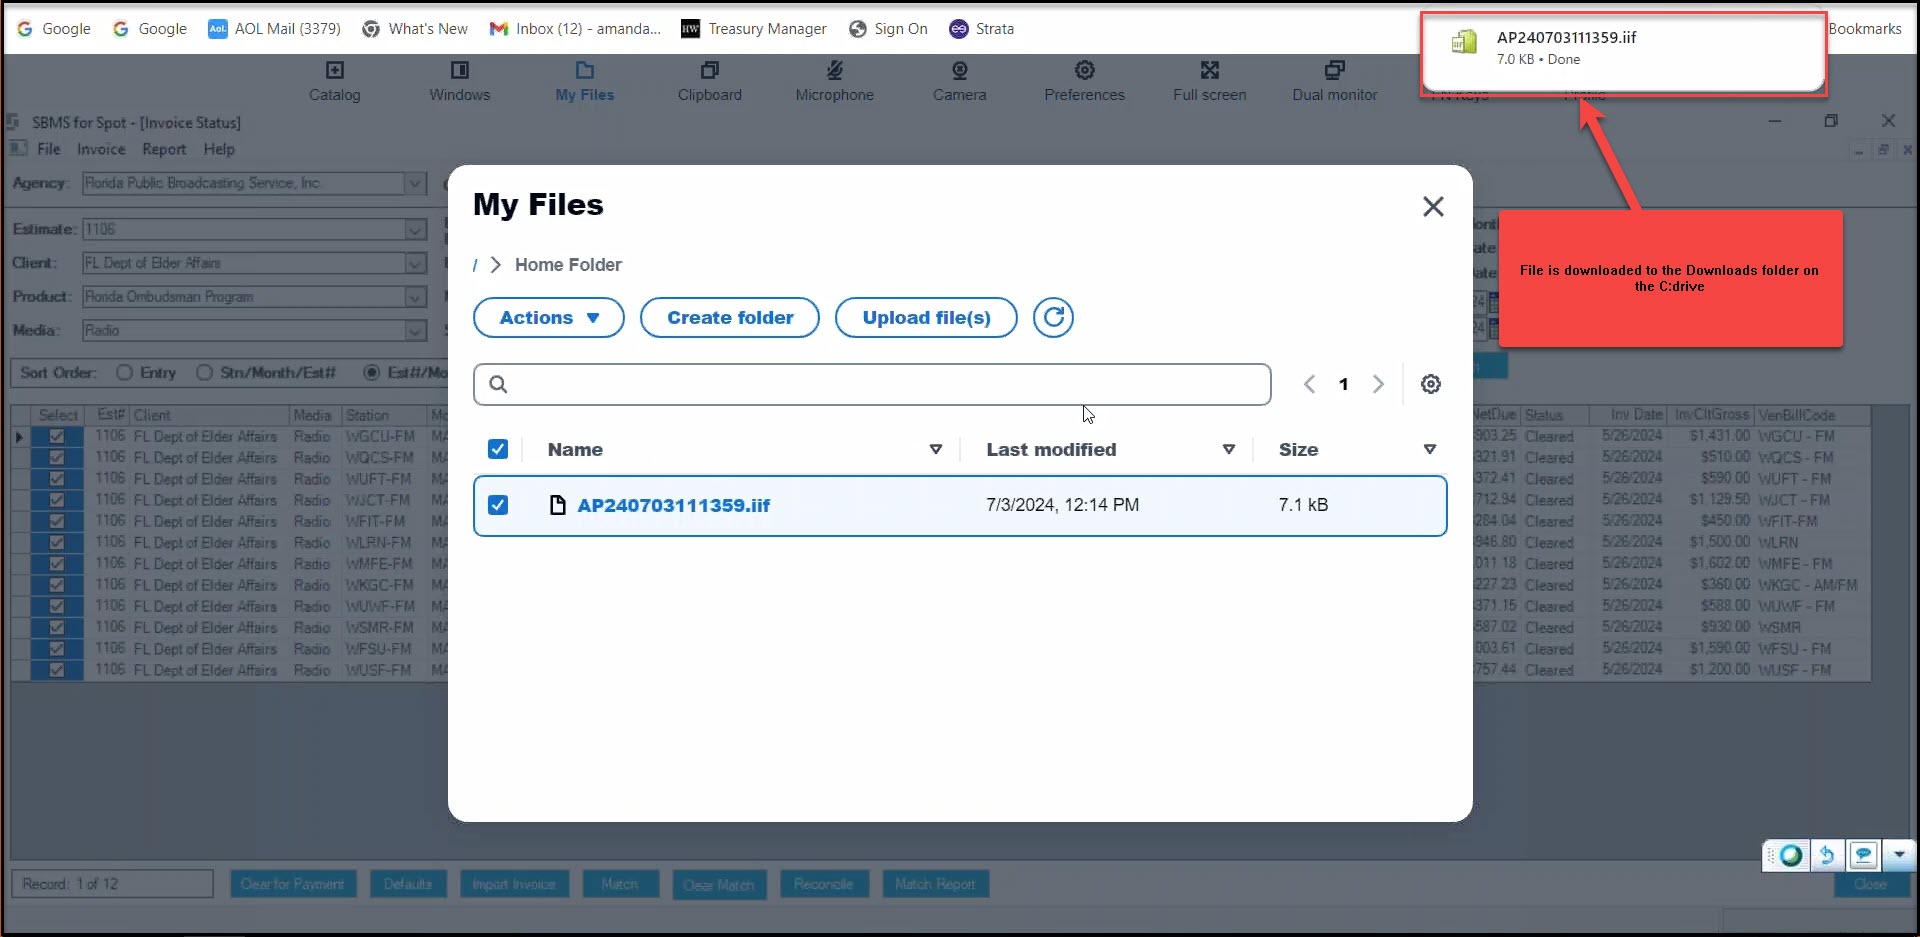This screenshot has height=937, width=1920.
Task: Open the Actions dropdown
Action: tap(549, 318)
